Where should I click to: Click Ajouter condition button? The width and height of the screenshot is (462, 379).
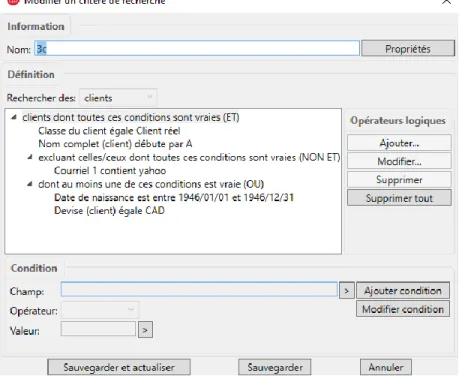tap(403, 290)
